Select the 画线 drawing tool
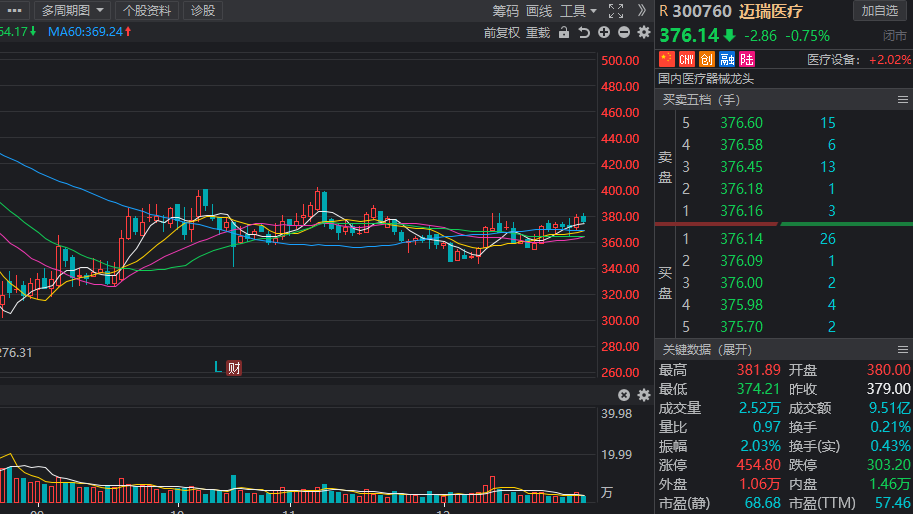The height and width of the screenshot is (514, 913). (539, 10)
